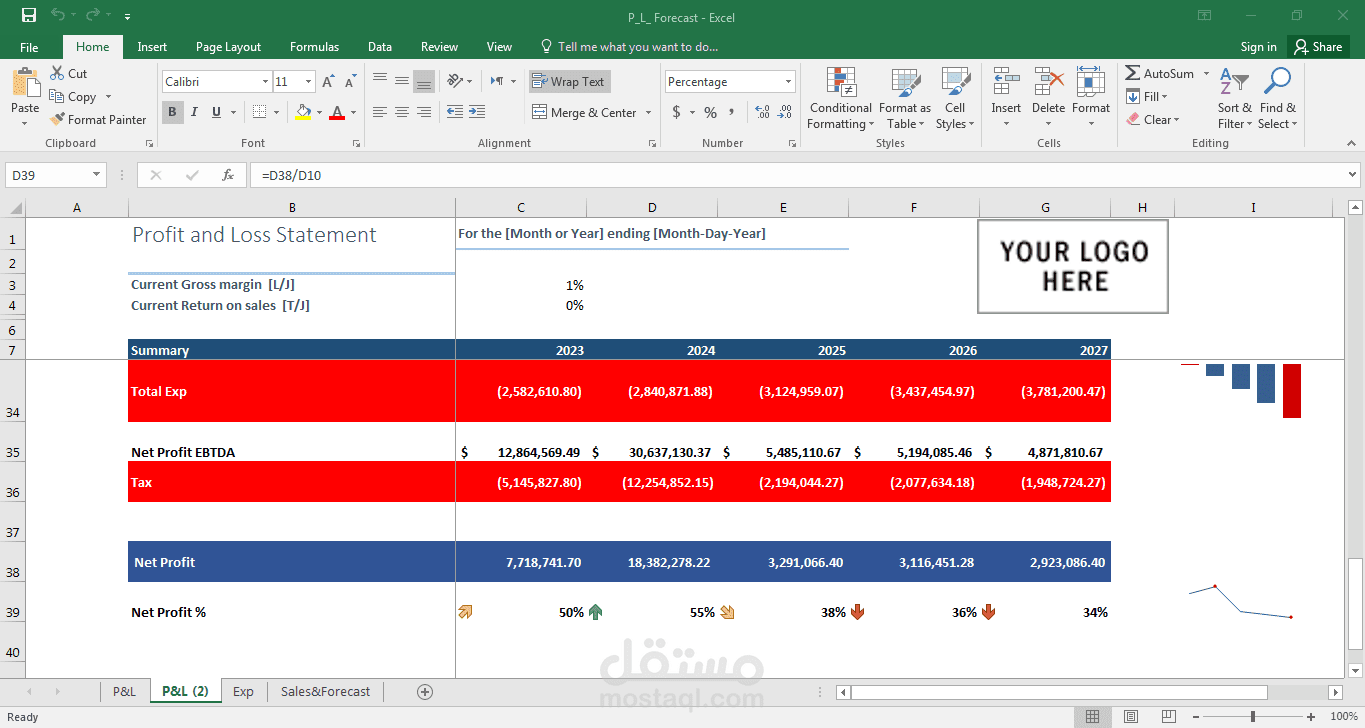Click in the formula bar input
The height and width of the screenshot is (728, 1365).
(x=795, y=175)
